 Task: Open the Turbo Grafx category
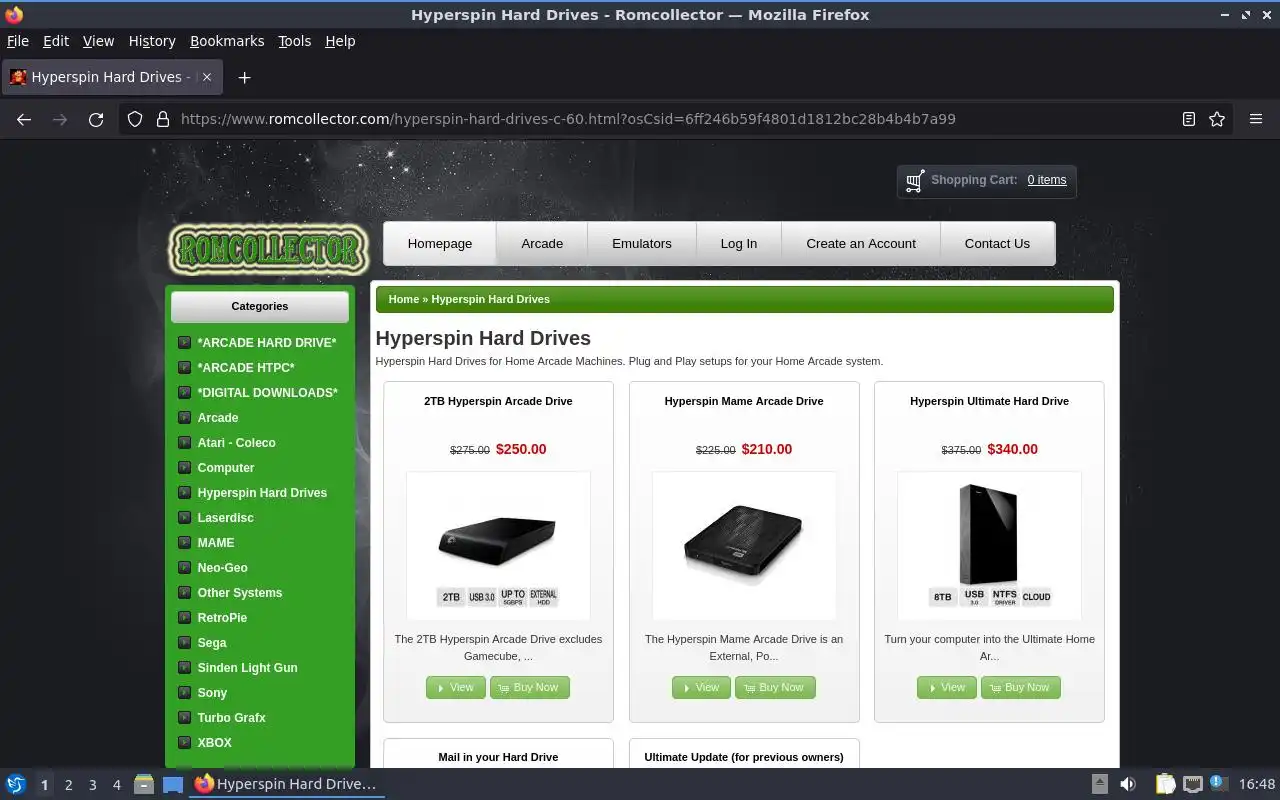point(231,717)
